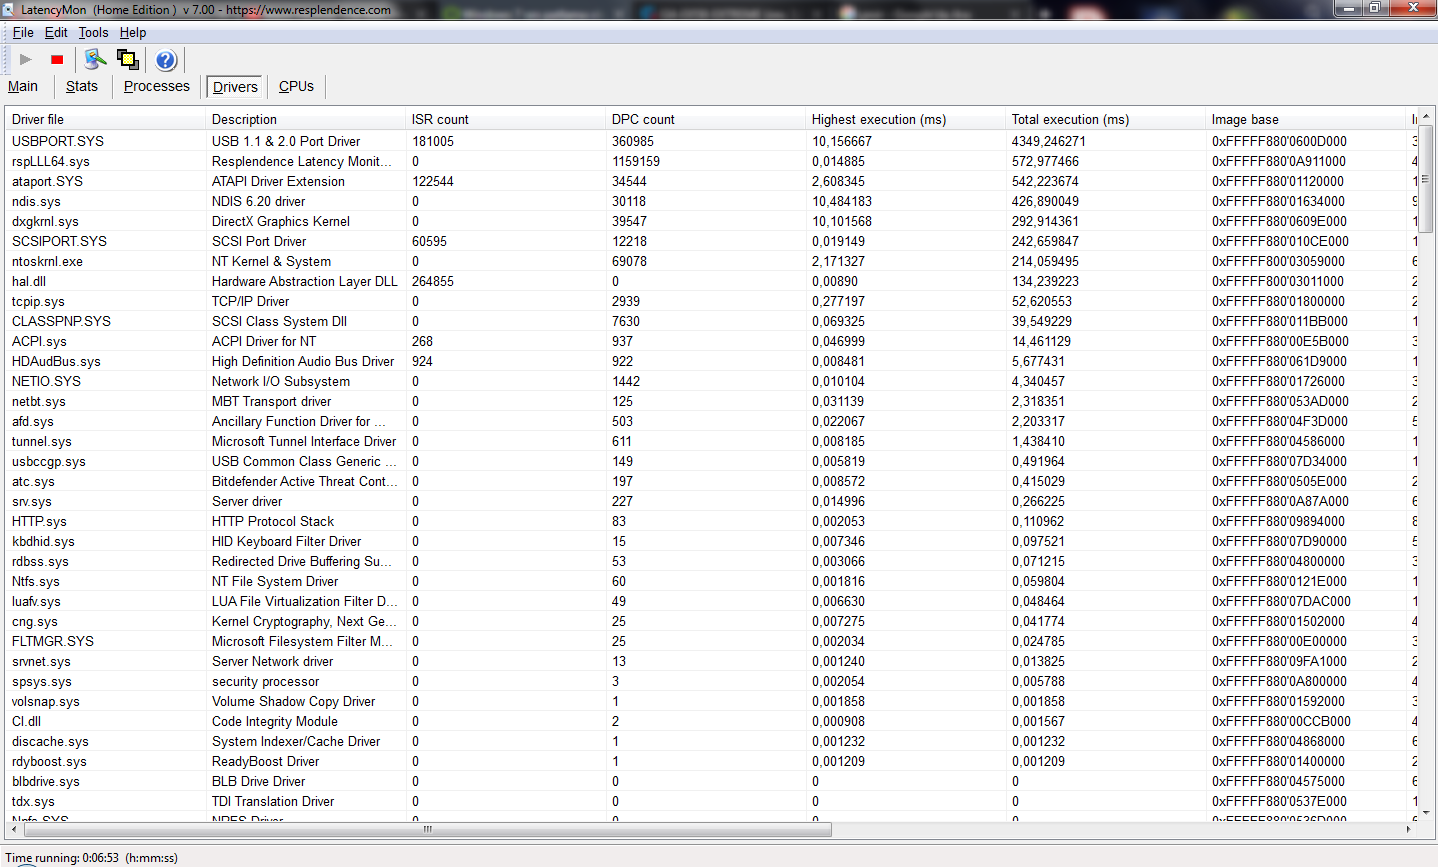
Task: Sort by the Driver file column header
Action: (105, 119)
